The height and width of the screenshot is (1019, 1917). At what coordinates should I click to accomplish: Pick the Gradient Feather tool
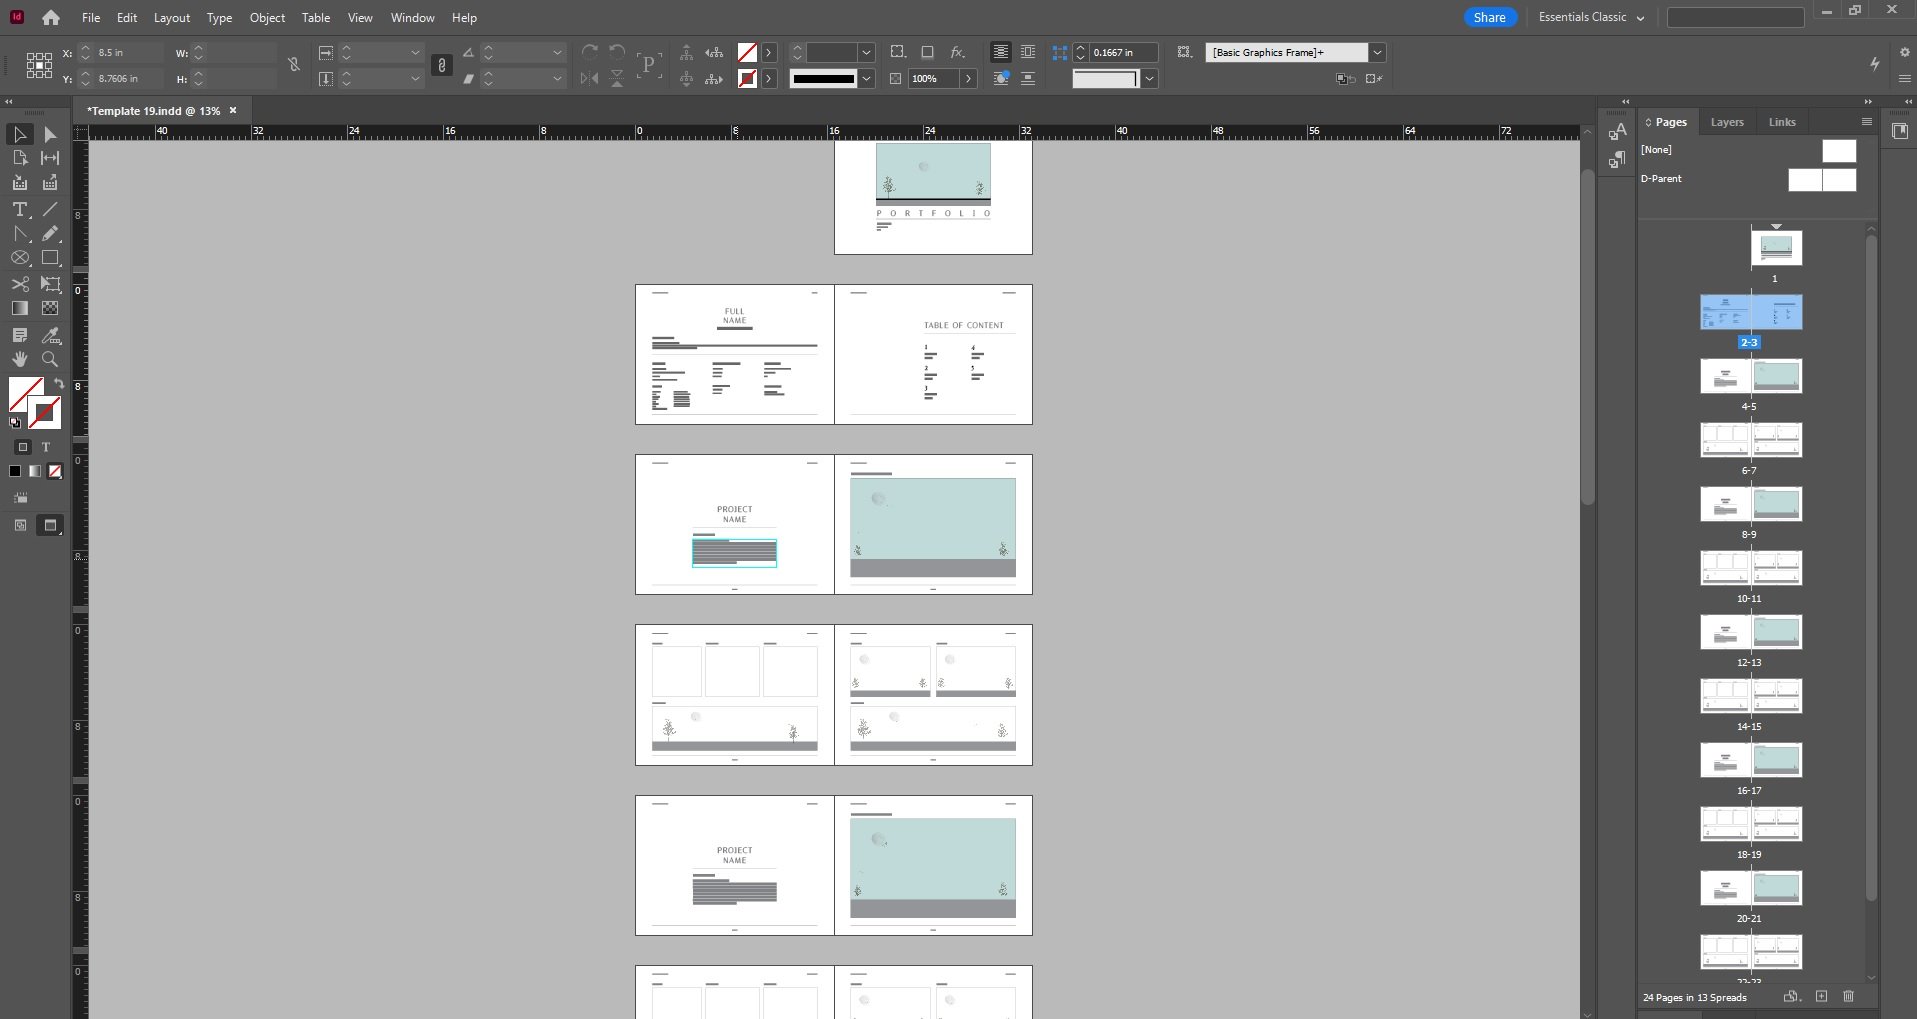50,309
